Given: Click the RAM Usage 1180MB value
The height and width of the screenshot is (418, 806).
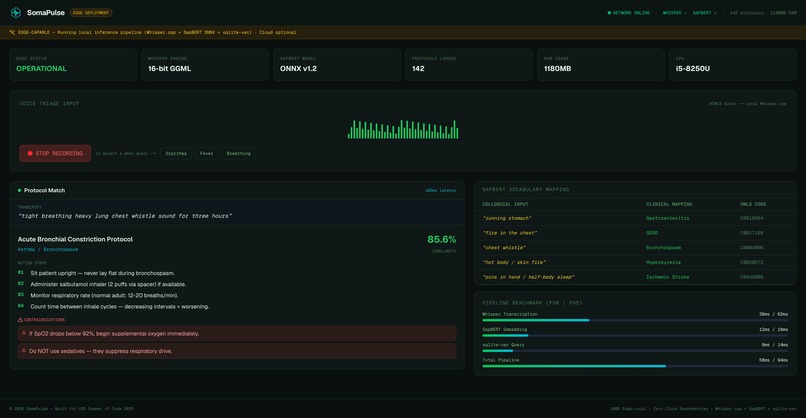Looking at the screenshot, I should pos(558,68).
